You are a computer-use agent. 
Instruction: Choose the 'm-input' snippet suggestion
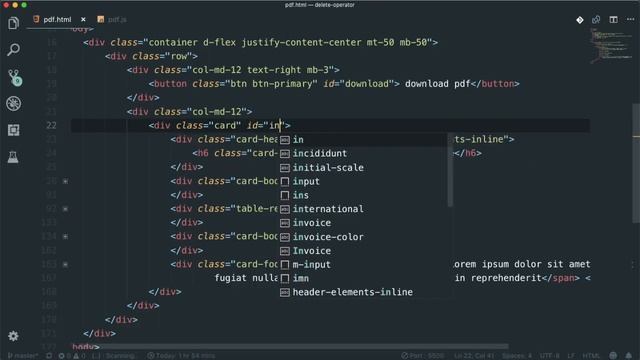click(363, 264)
